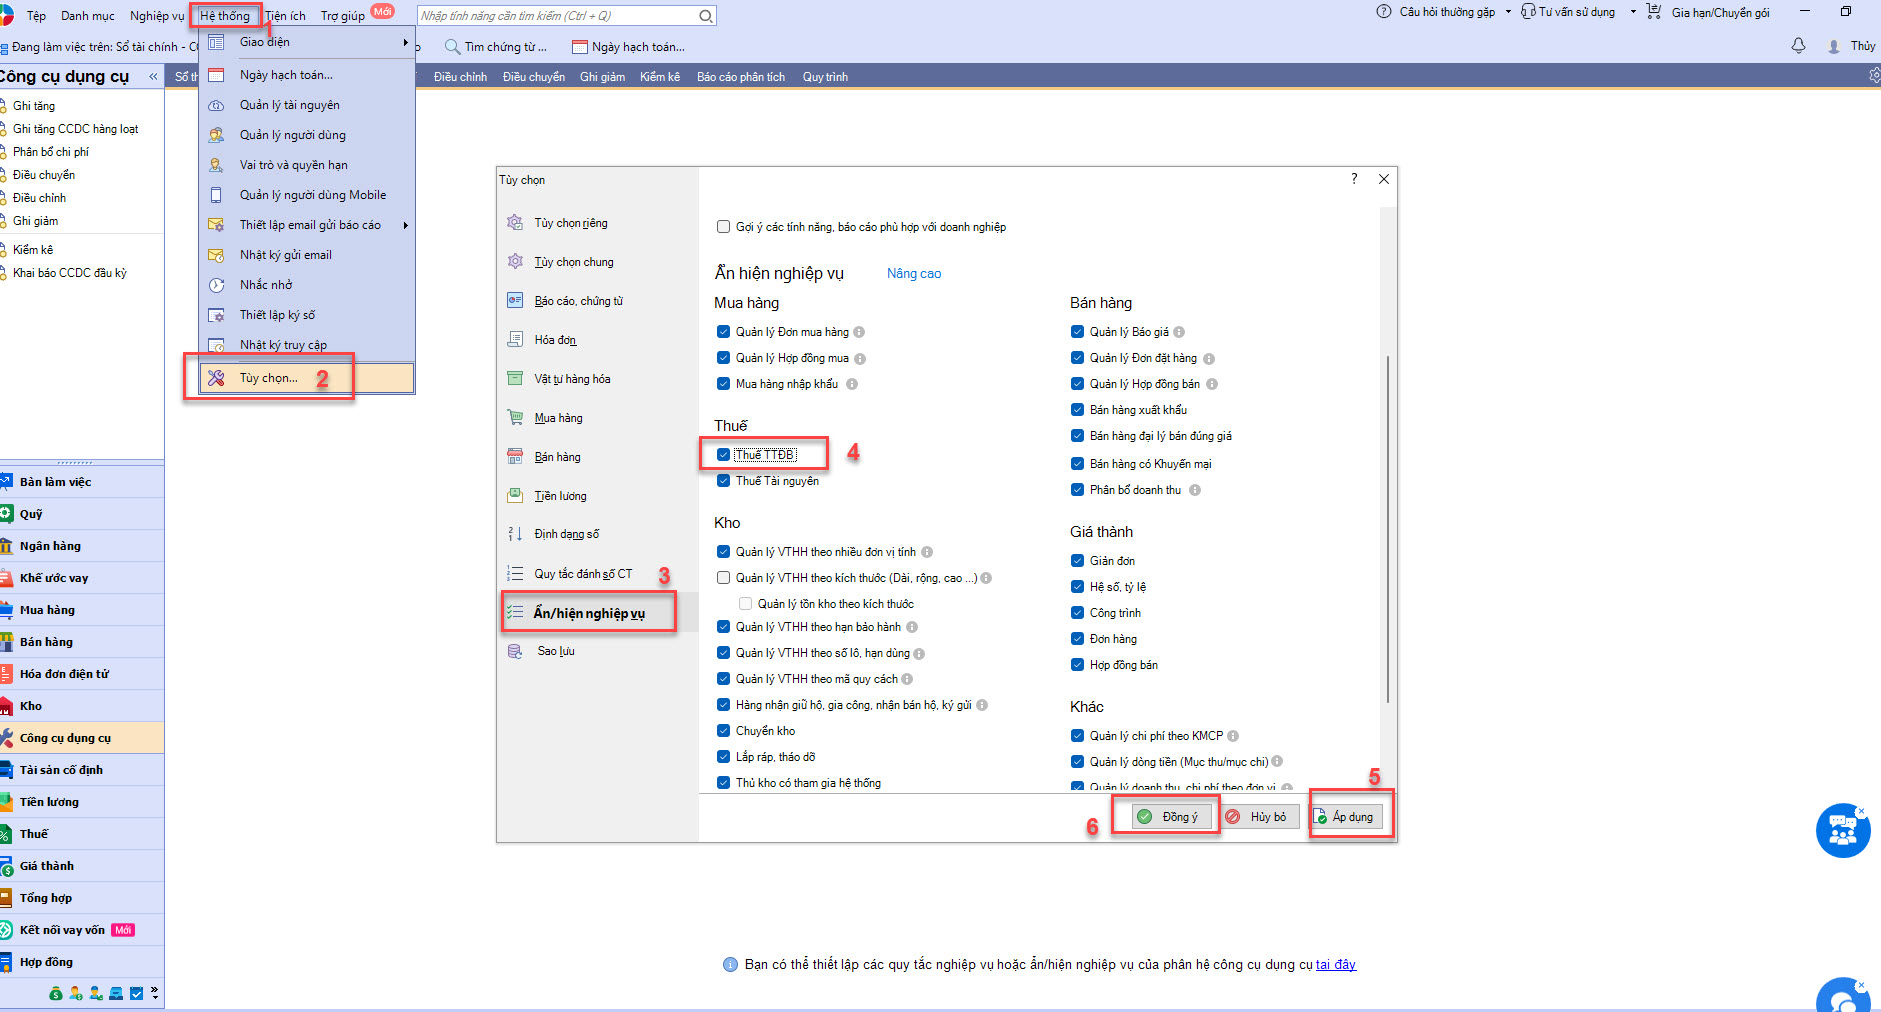
Task: Enable Quản lý VTHH theo kích thước
Action: tap(723, 578)
